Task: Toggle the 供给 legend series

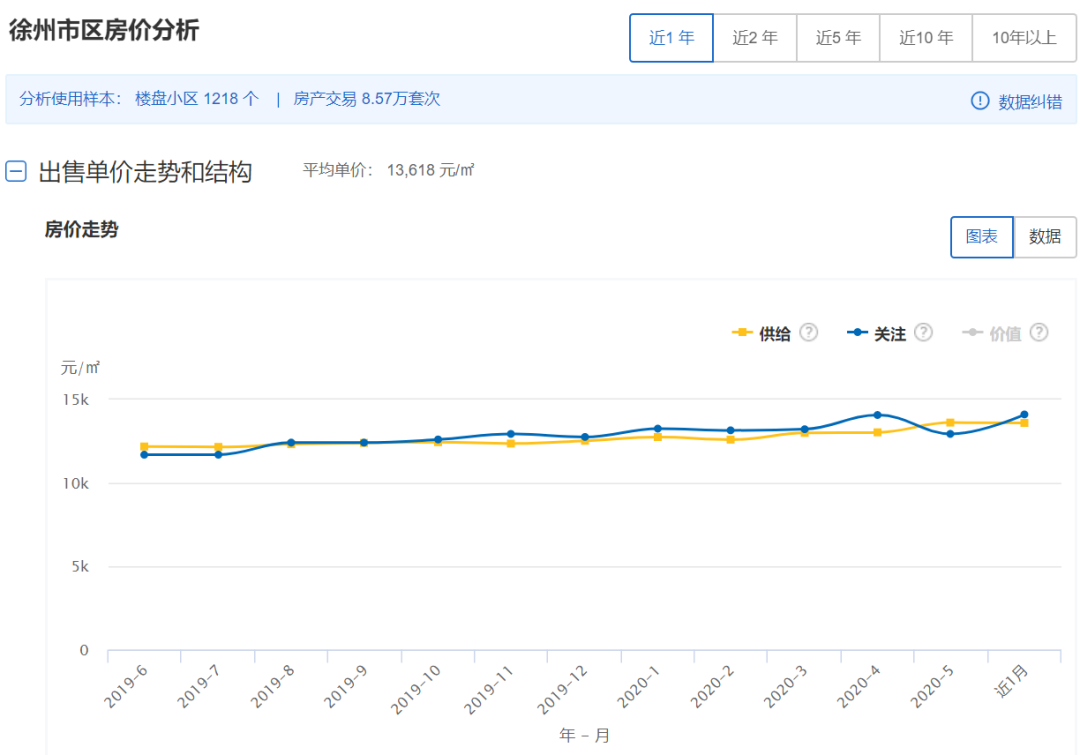Action: click(774, 334)
